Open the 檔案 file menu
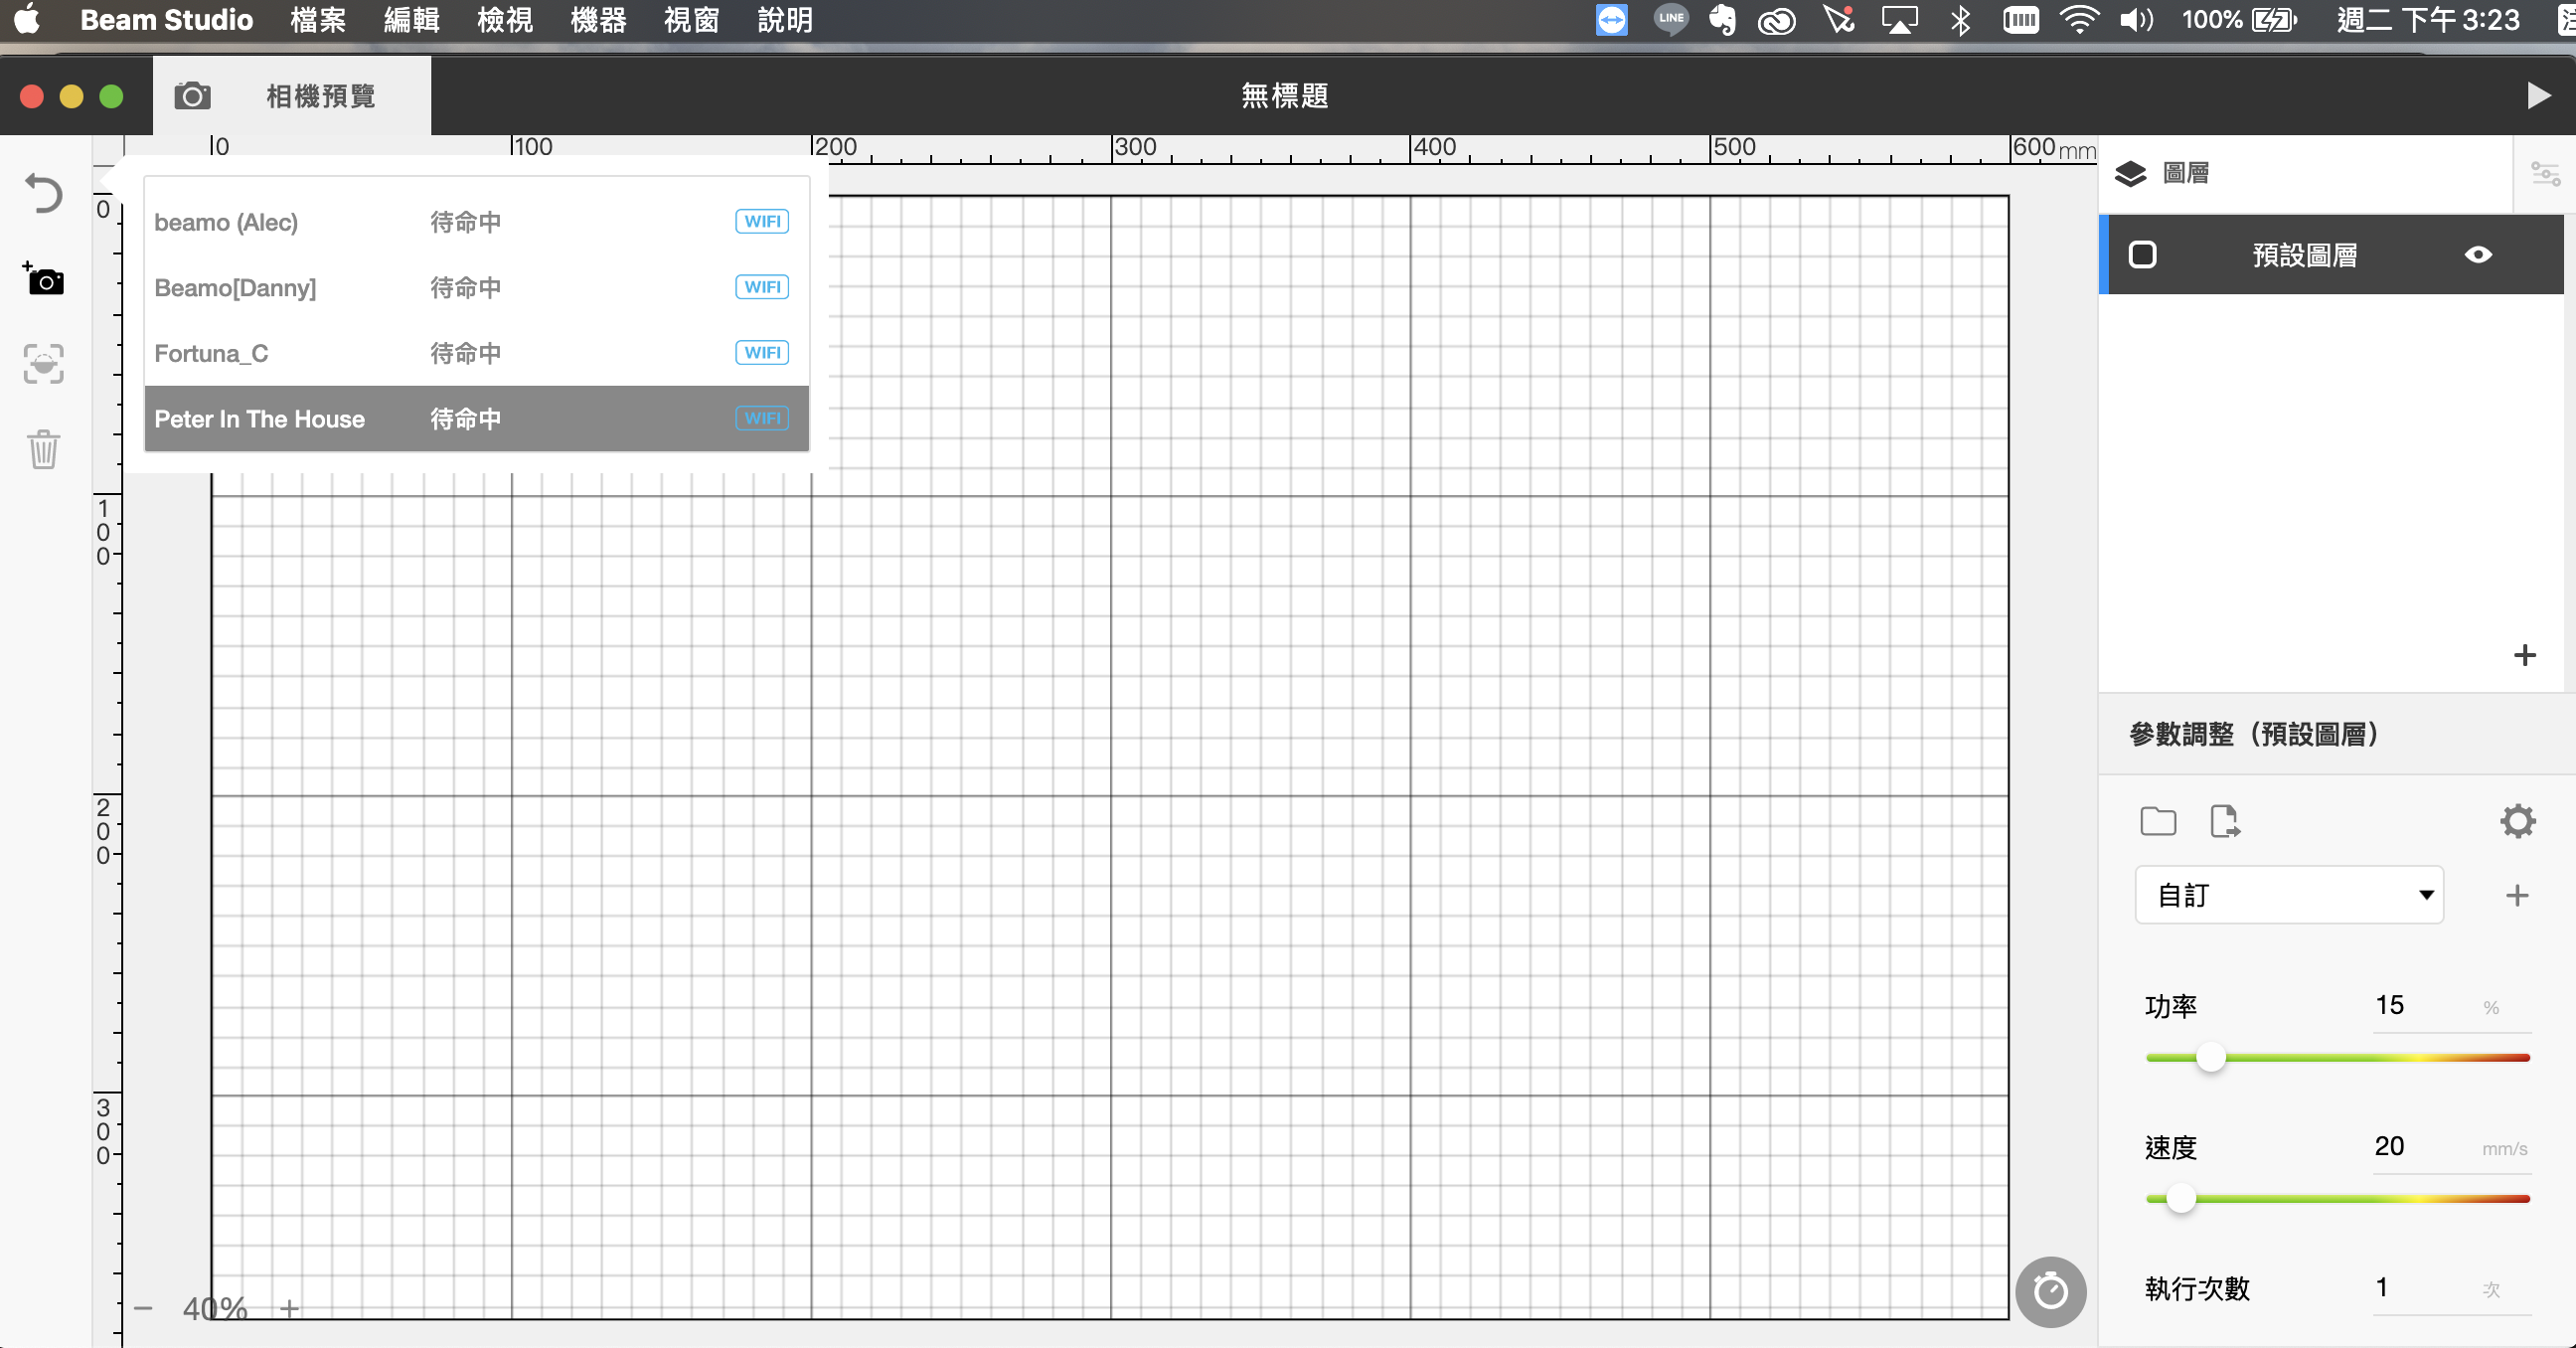This screenshot has height=1348, width=2576. pos(318,19)
